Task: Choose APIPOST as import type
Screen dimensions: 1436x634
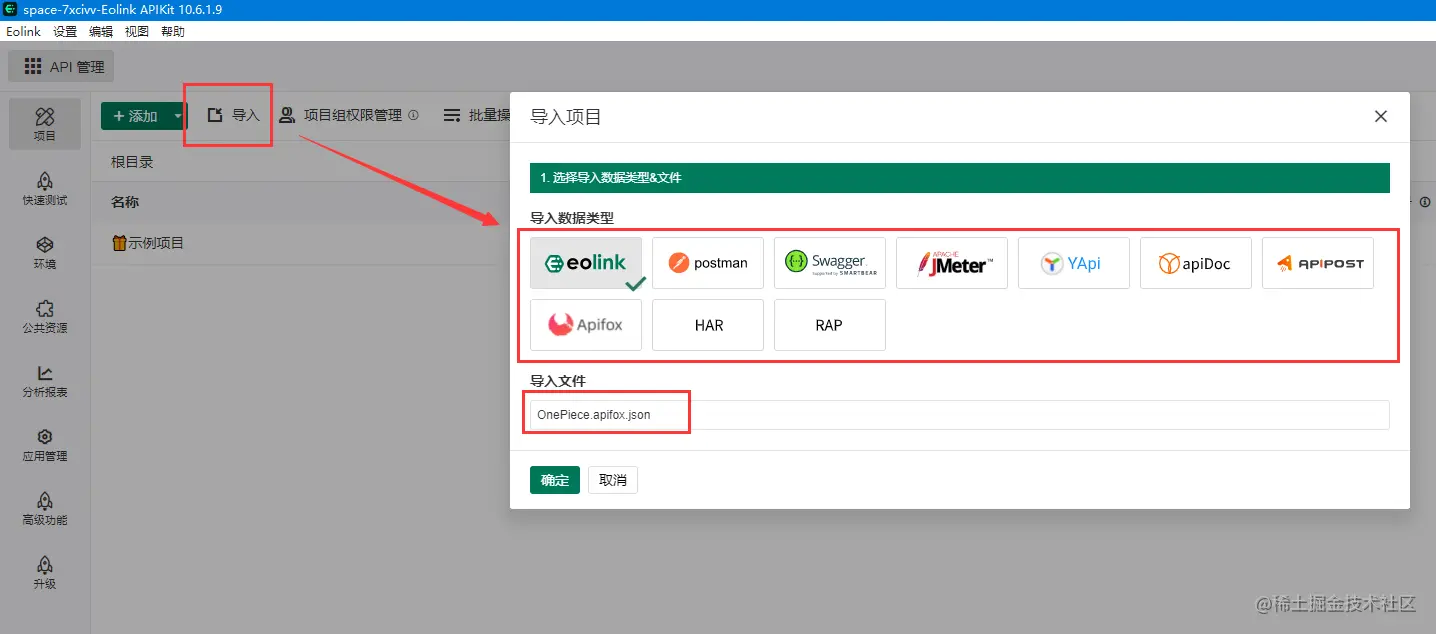Action: 1318,263
